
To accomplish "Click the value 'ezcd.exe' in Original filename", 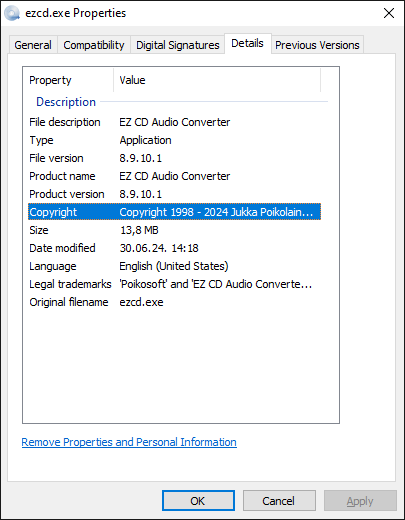I will point(141,302).
